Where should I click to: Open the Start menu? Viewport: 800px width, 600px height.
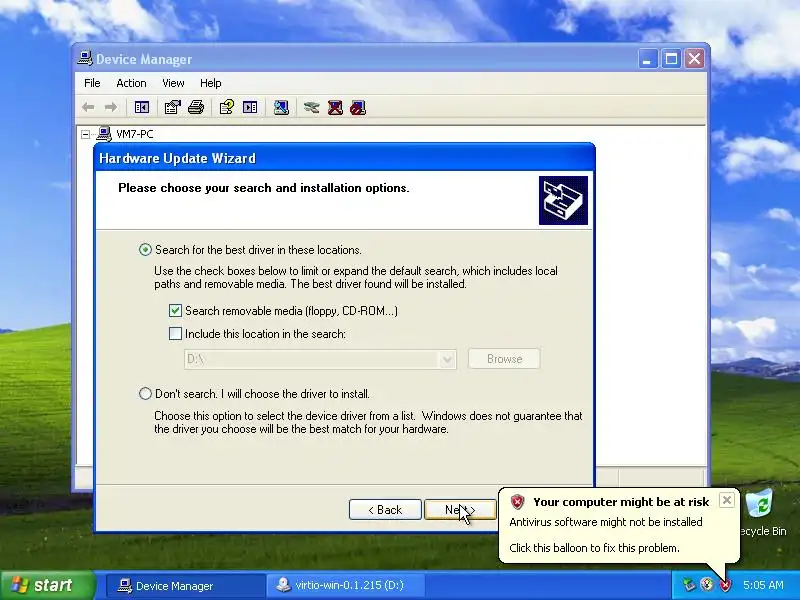pyautogui.click(x=48, y=585)
